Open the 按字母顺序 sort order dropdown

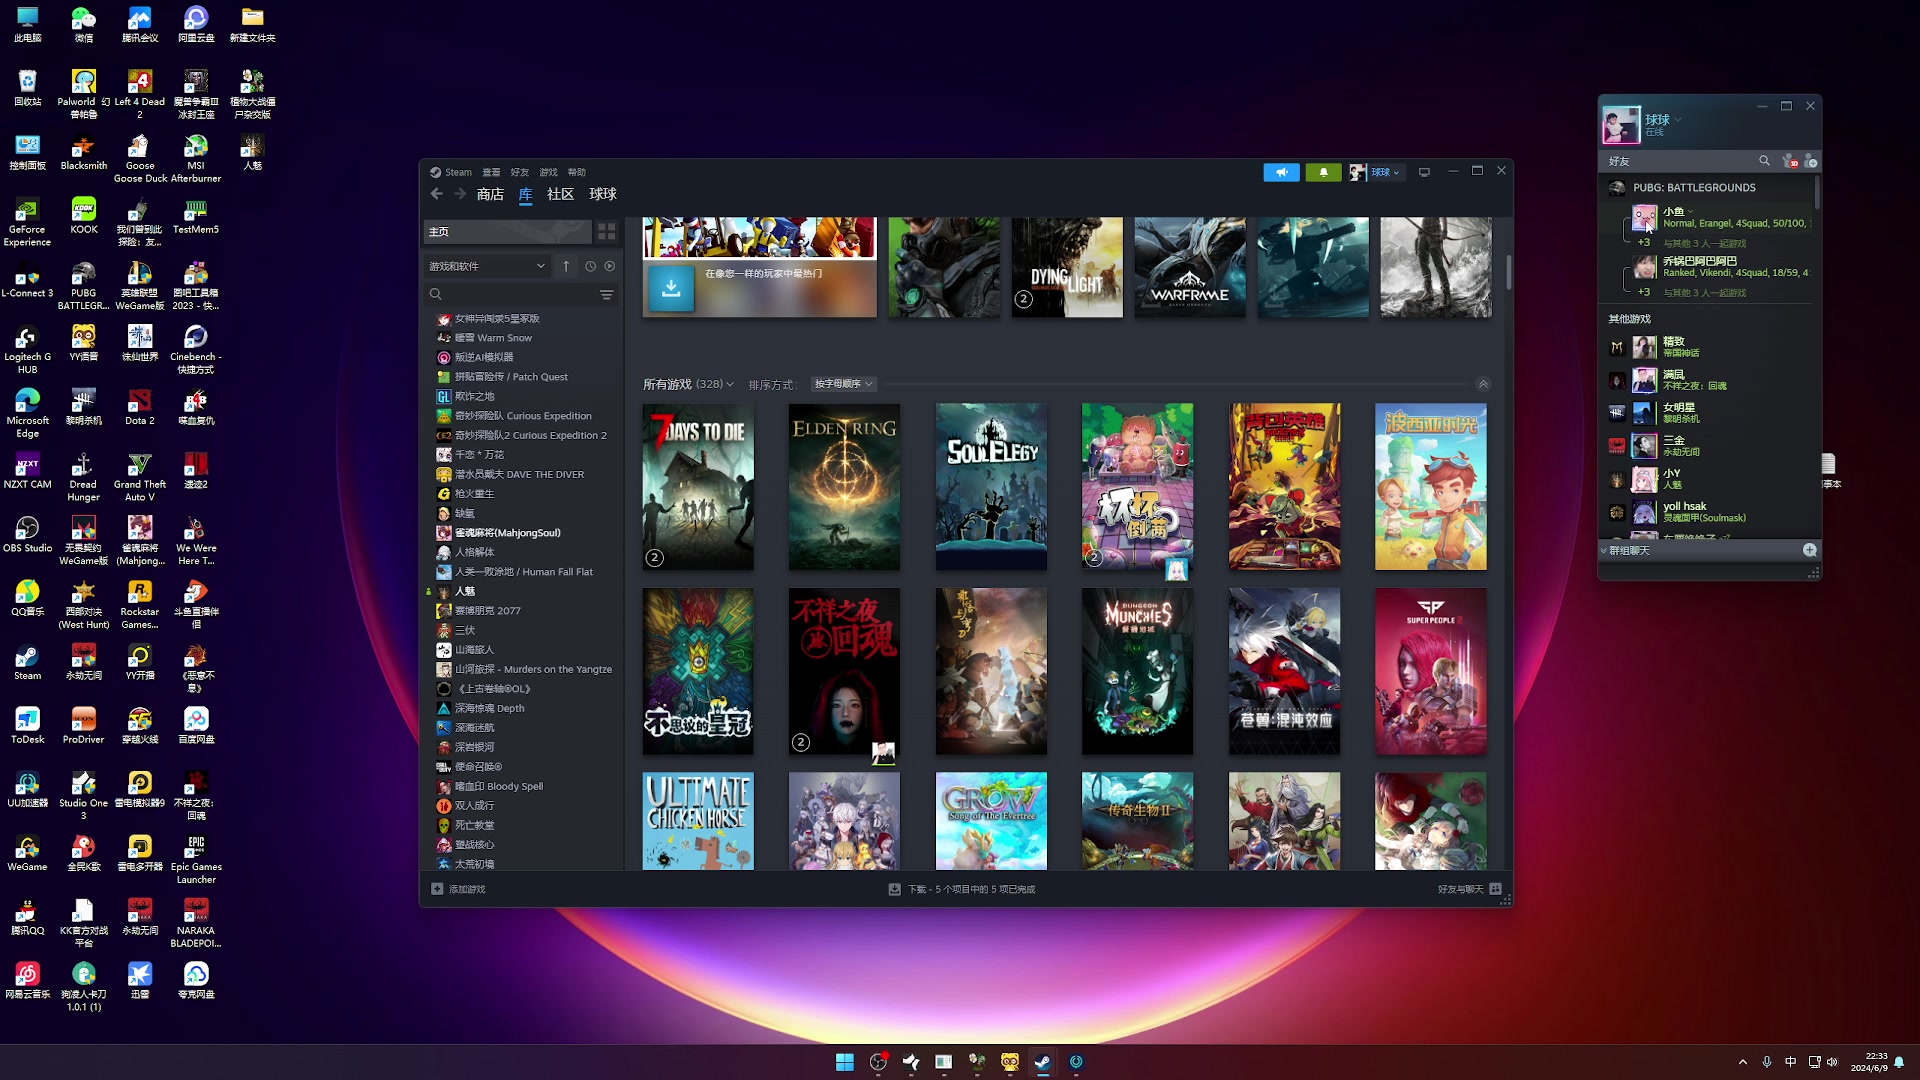(843, 384)
